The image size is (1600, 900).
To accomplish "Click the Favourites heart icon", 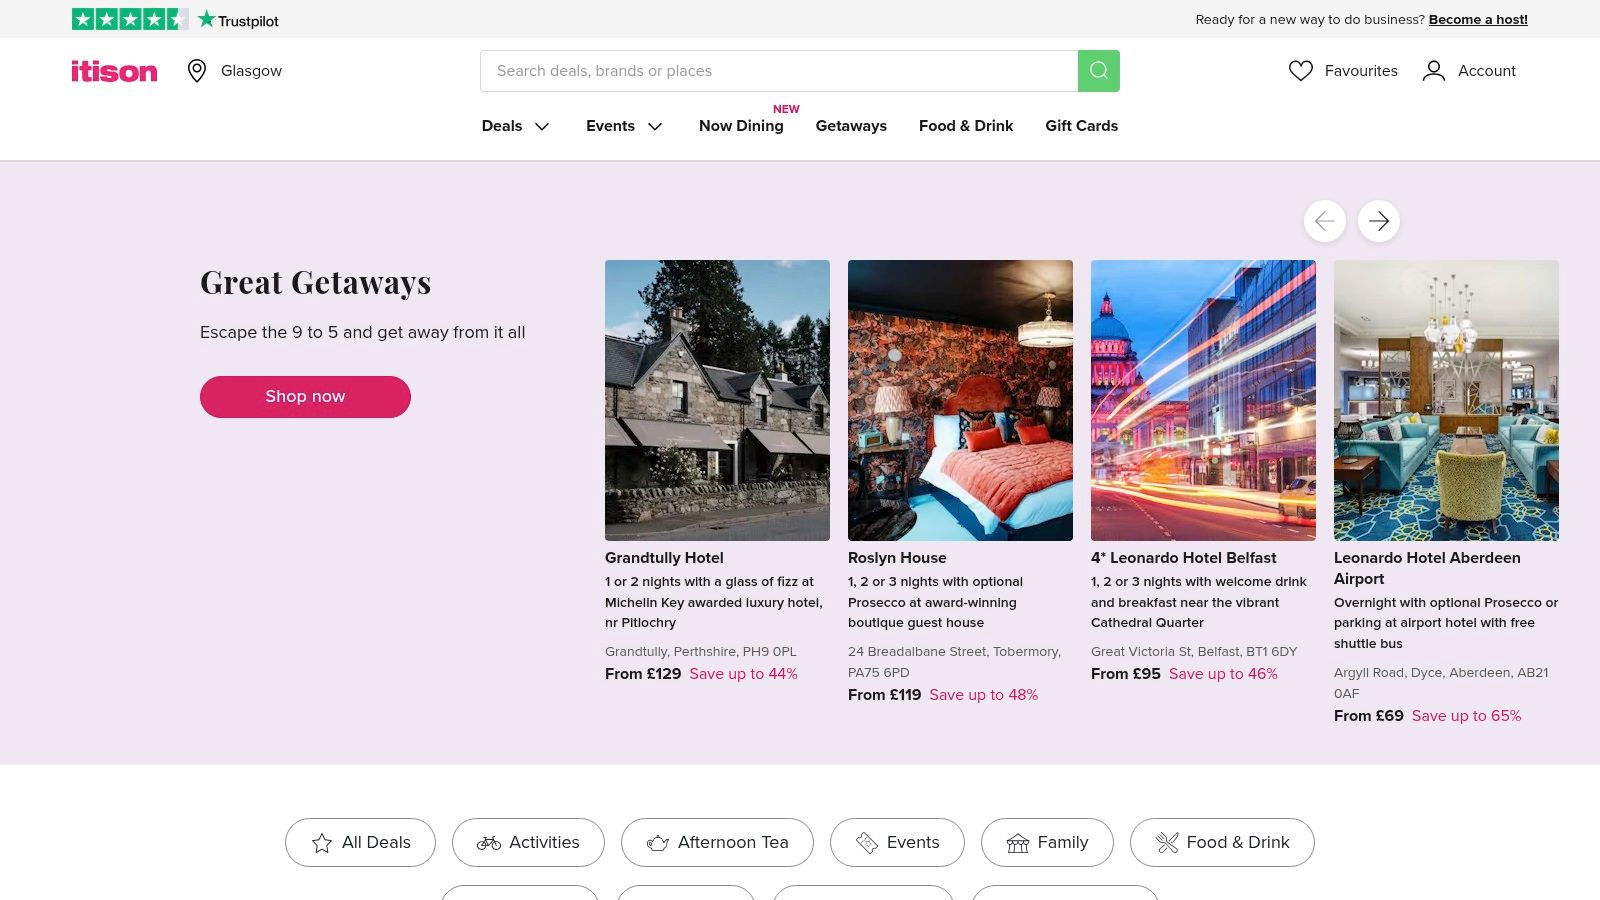I will pyautogui.click(x=1301, y=71).
